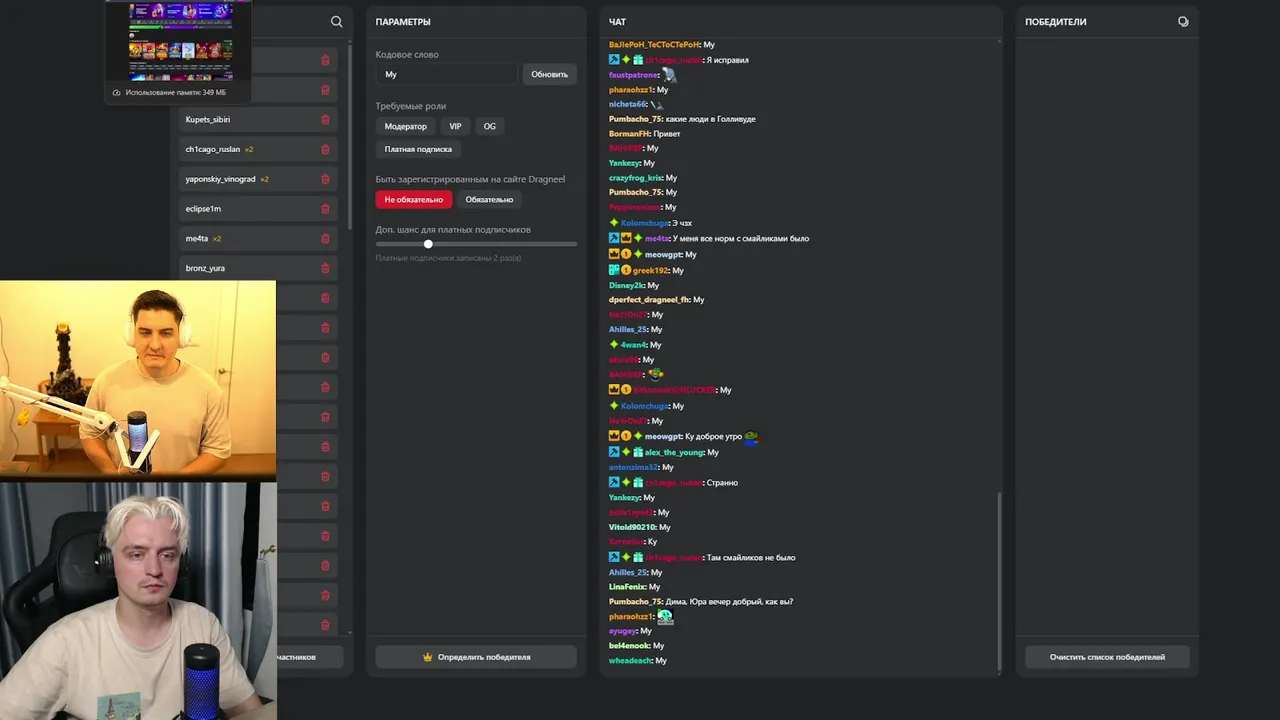Click the Платные подписчики записаны 2 раз(а) note

(x=448, y=258)
